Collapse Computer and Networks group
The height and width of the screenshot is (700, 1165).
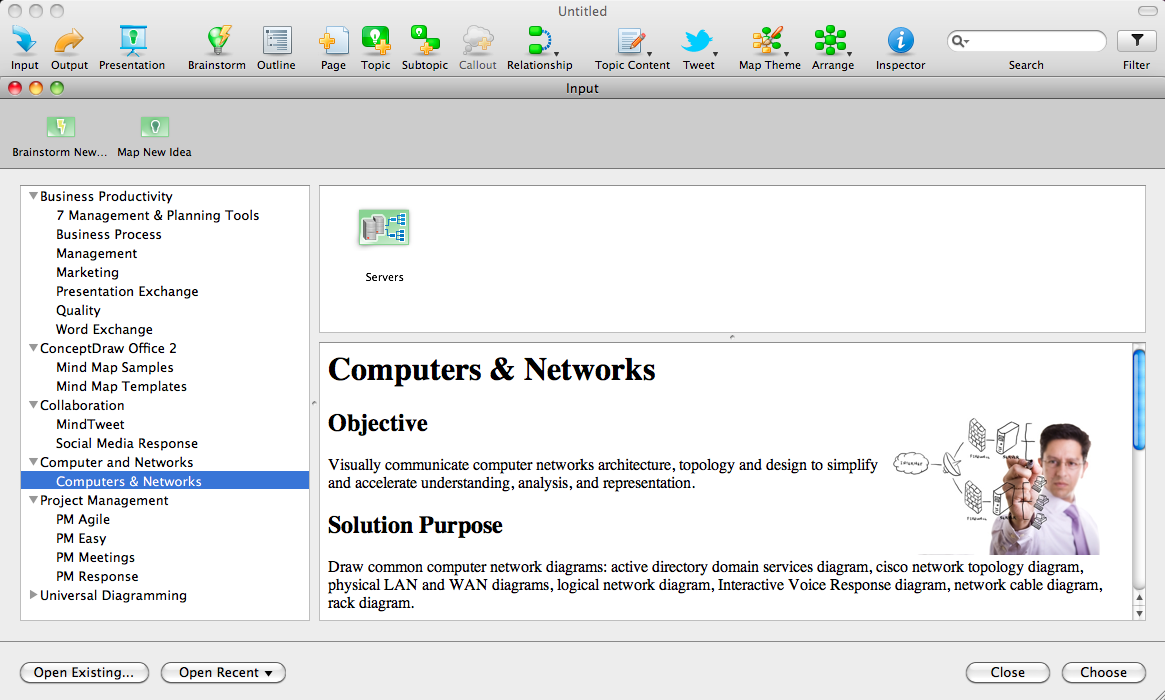pyautogui.click(x=33, y=462)
